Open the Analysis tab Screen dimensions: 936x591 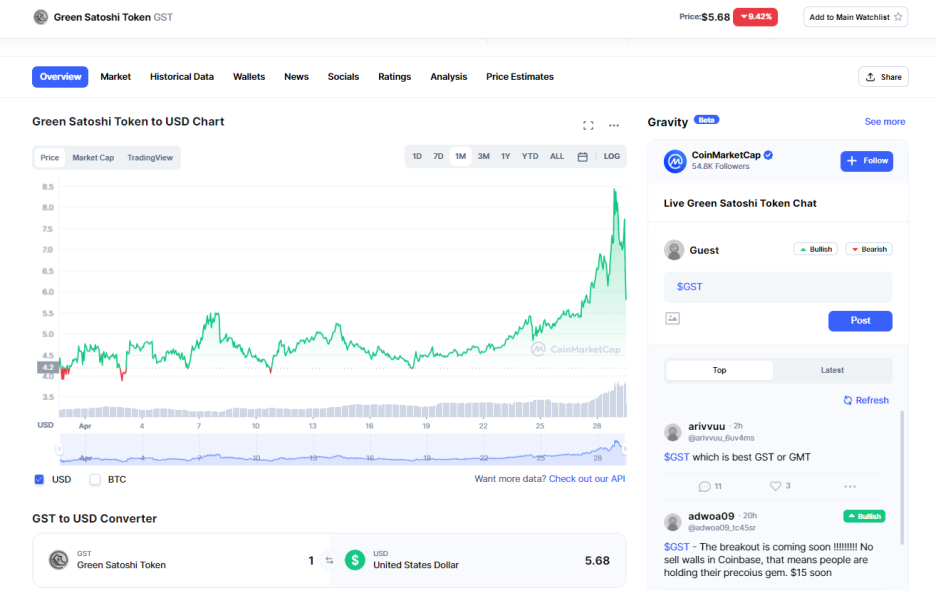[x=449, y=77]
